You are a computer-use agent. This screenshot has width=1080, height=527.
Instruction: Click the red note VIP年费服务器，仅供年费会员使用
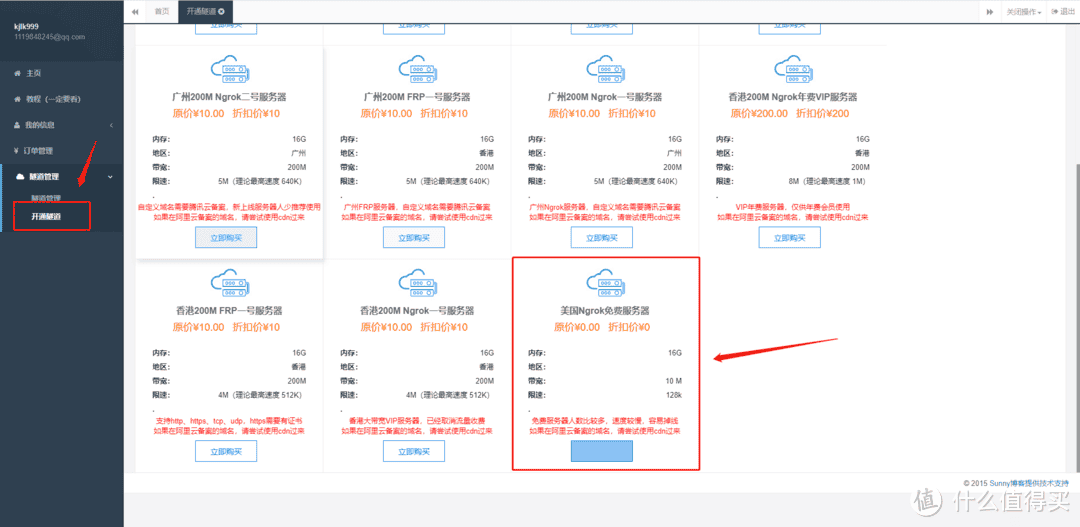tap(793, 207)
